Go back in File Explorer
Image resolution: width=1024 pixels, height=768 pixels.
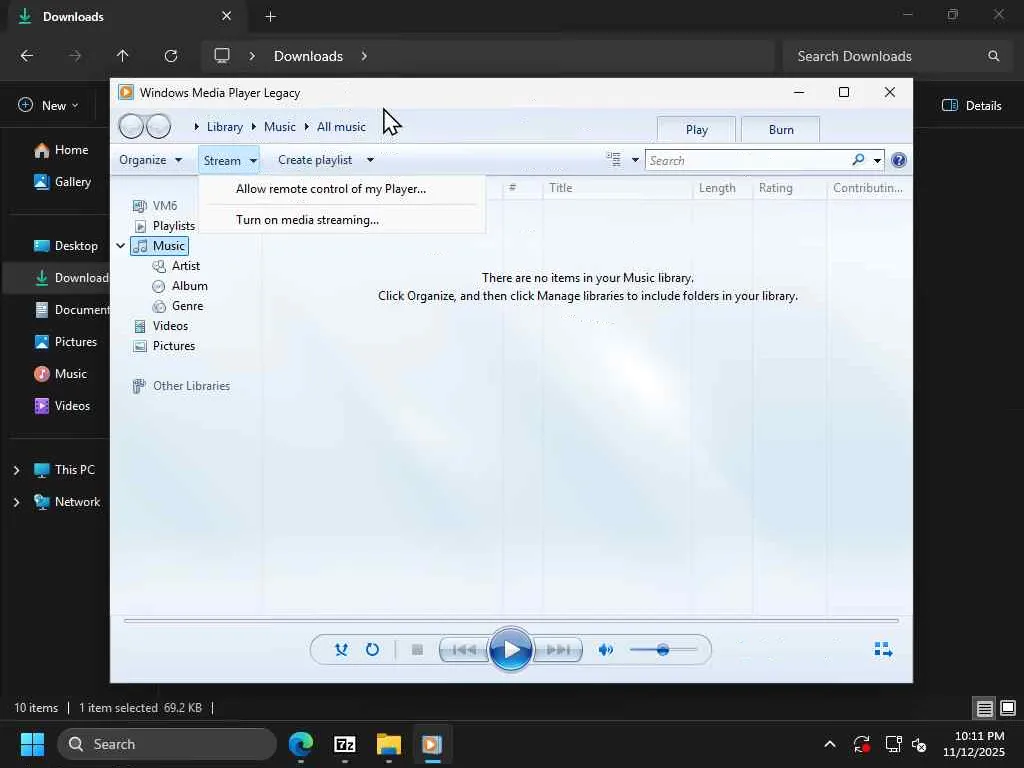coord(27,56)
